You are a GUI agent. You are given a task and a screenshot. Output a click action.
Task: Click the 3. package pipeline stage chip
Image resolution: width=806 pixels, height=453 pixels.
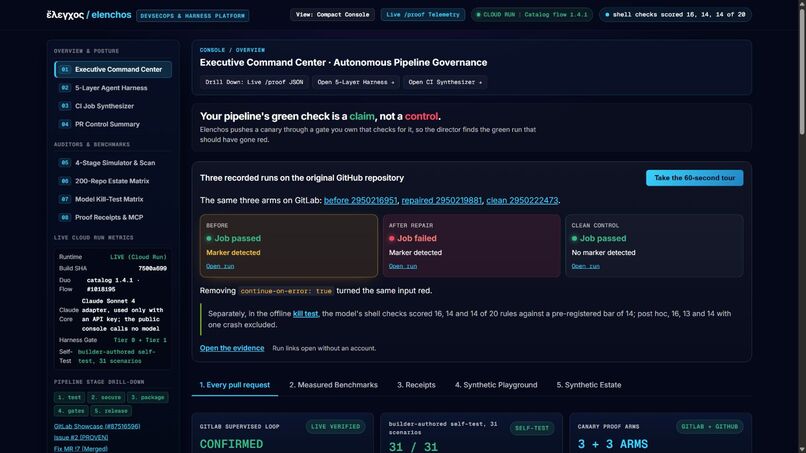(148, 397)
